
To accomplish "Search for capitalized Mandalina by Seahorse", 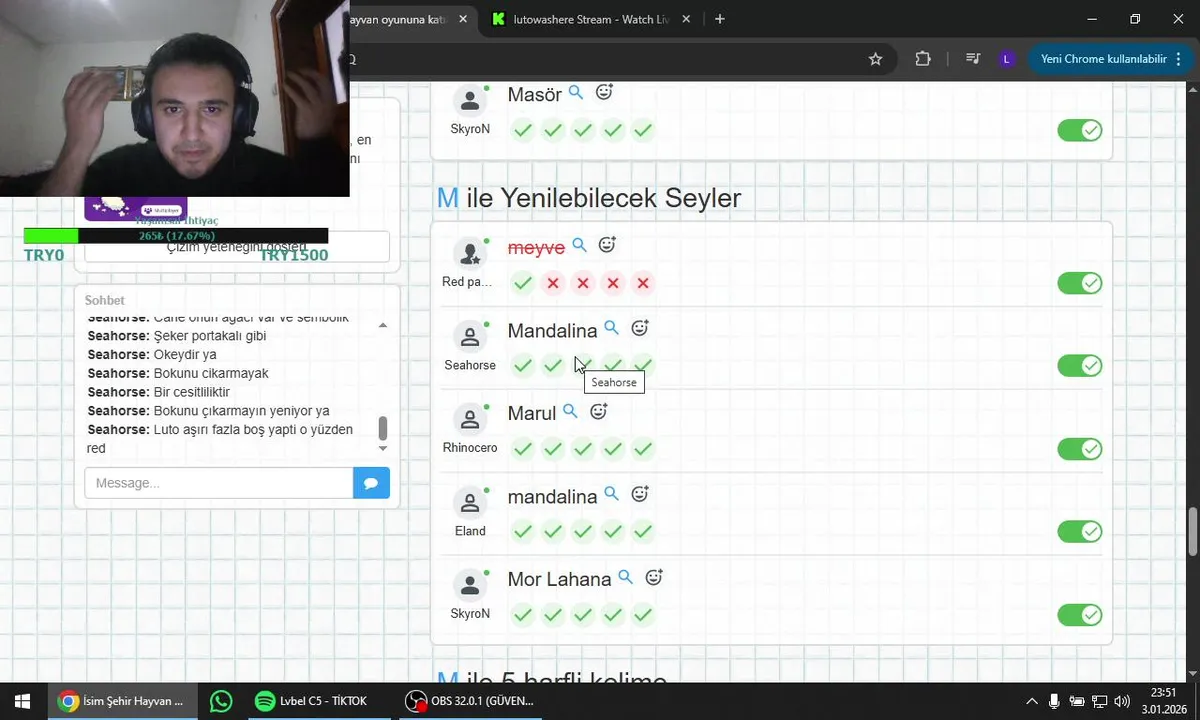I will click(611, 328).
